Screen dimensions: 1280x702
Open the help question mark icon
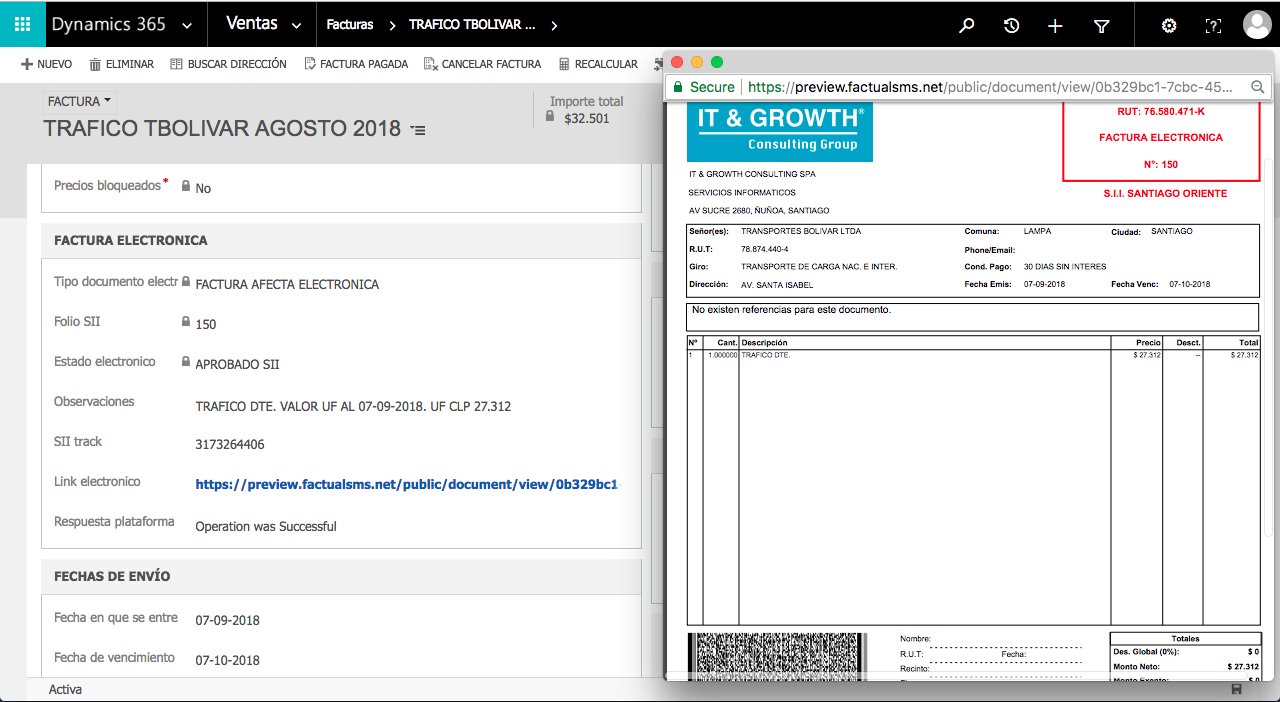pos(1213,26)
